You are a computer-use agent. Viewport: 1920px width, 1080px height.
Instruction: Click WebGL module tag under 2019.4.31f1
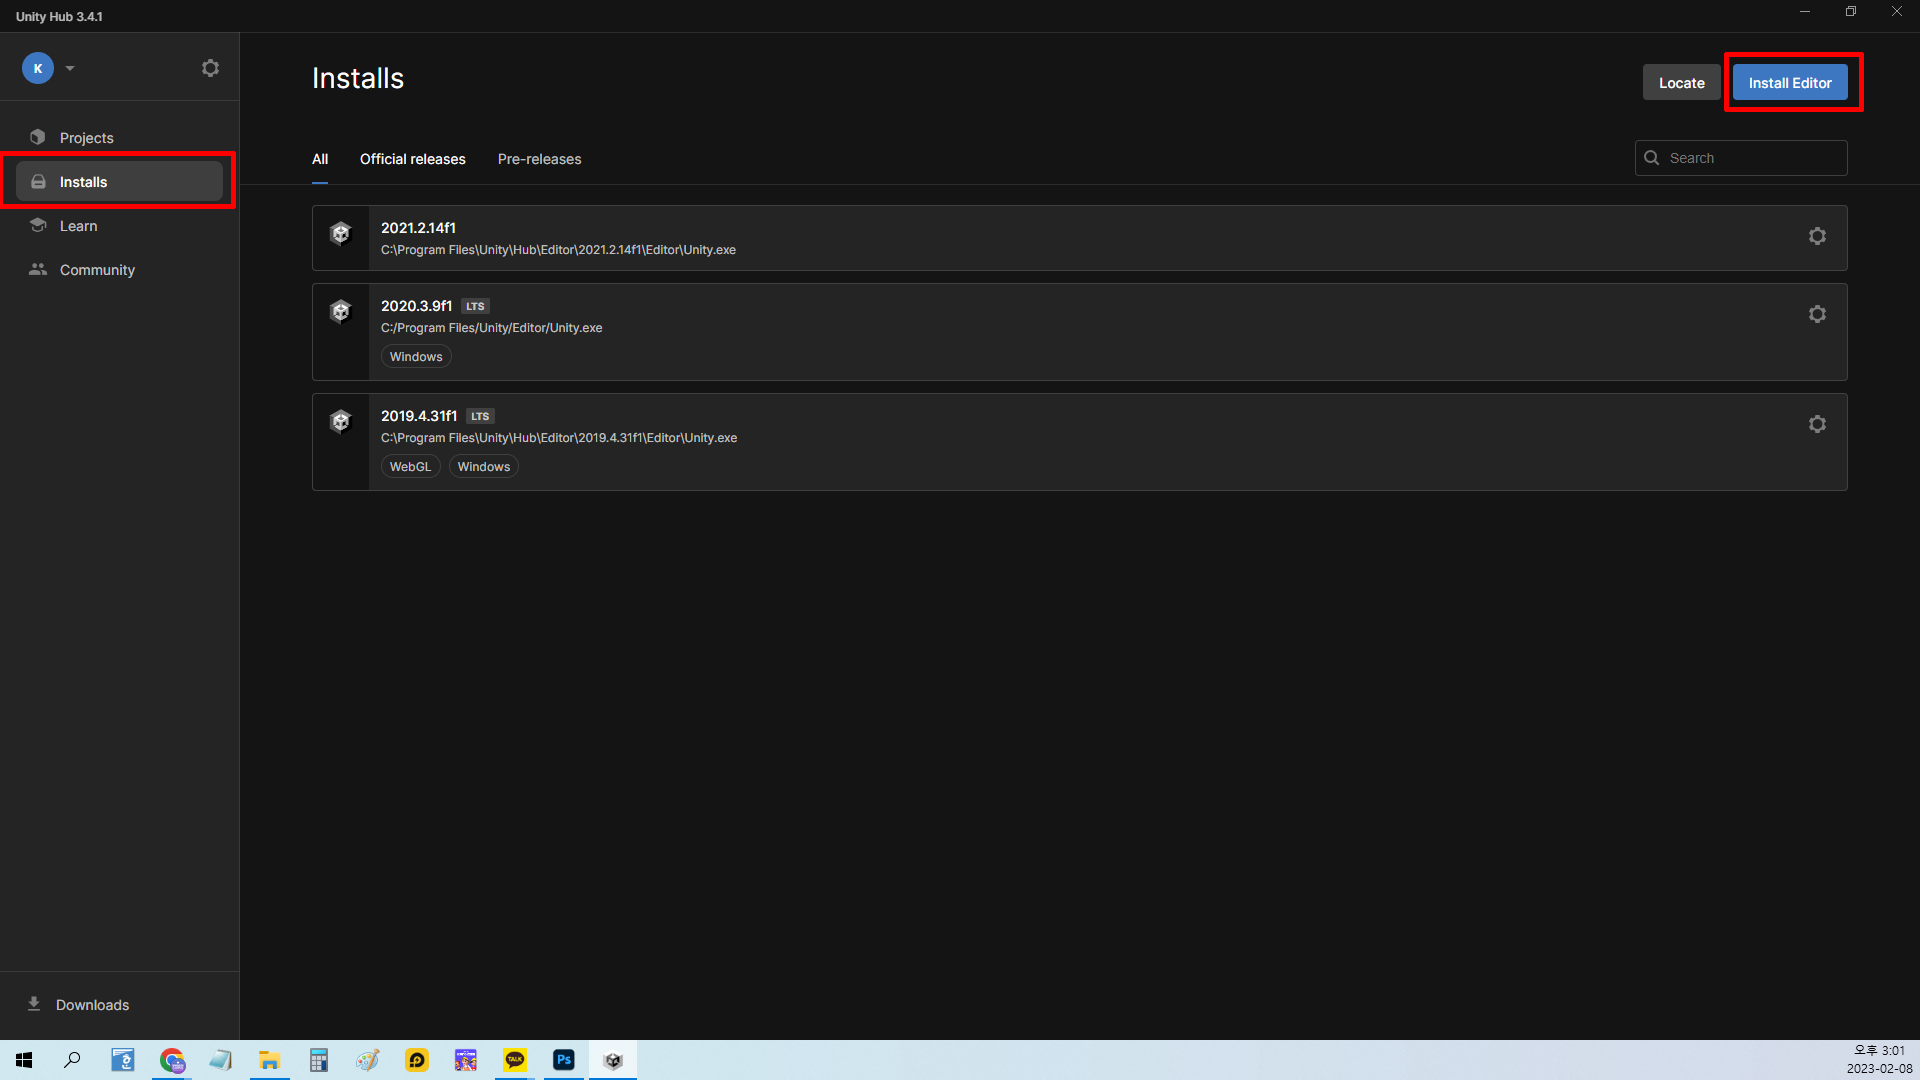410,467
